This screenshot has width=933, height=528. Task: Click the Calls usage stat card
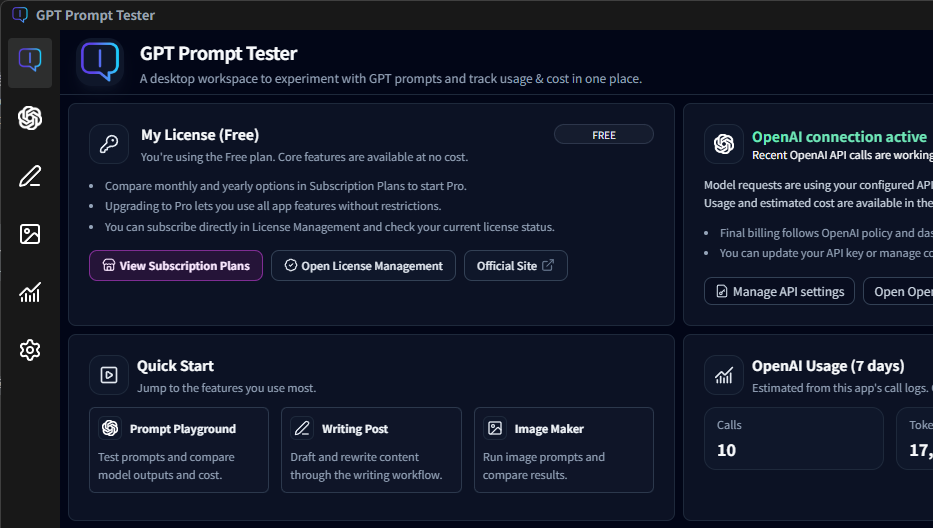[793, 438]
